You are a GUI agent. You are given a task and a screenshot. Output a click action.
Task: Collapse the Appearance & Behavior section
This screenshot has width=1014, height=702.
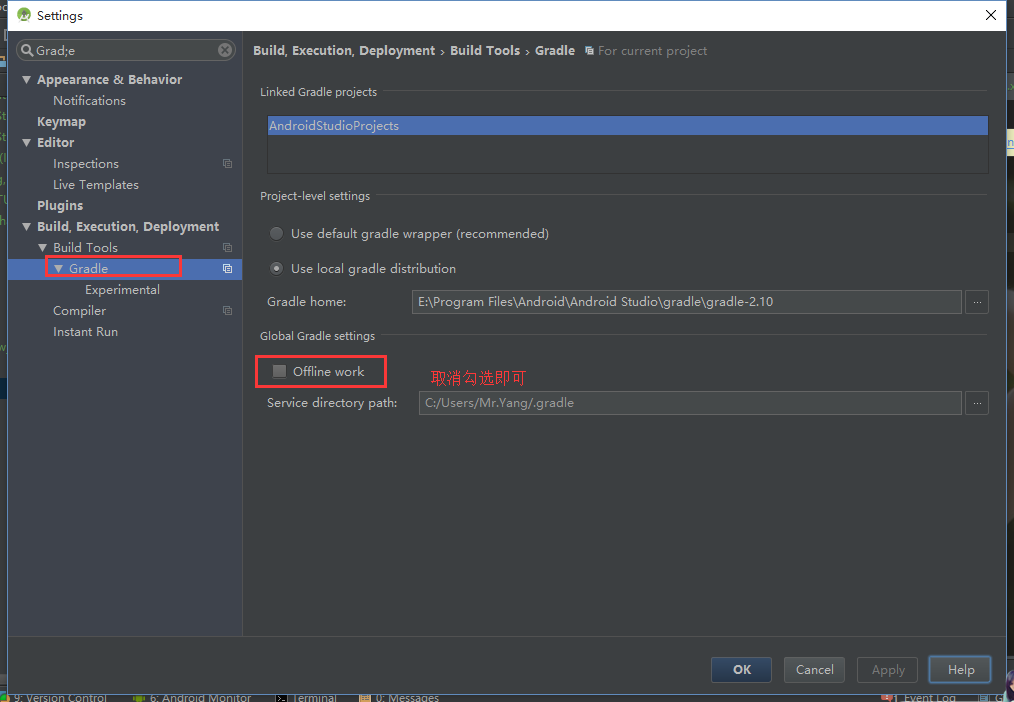click(x=26, y=79)
